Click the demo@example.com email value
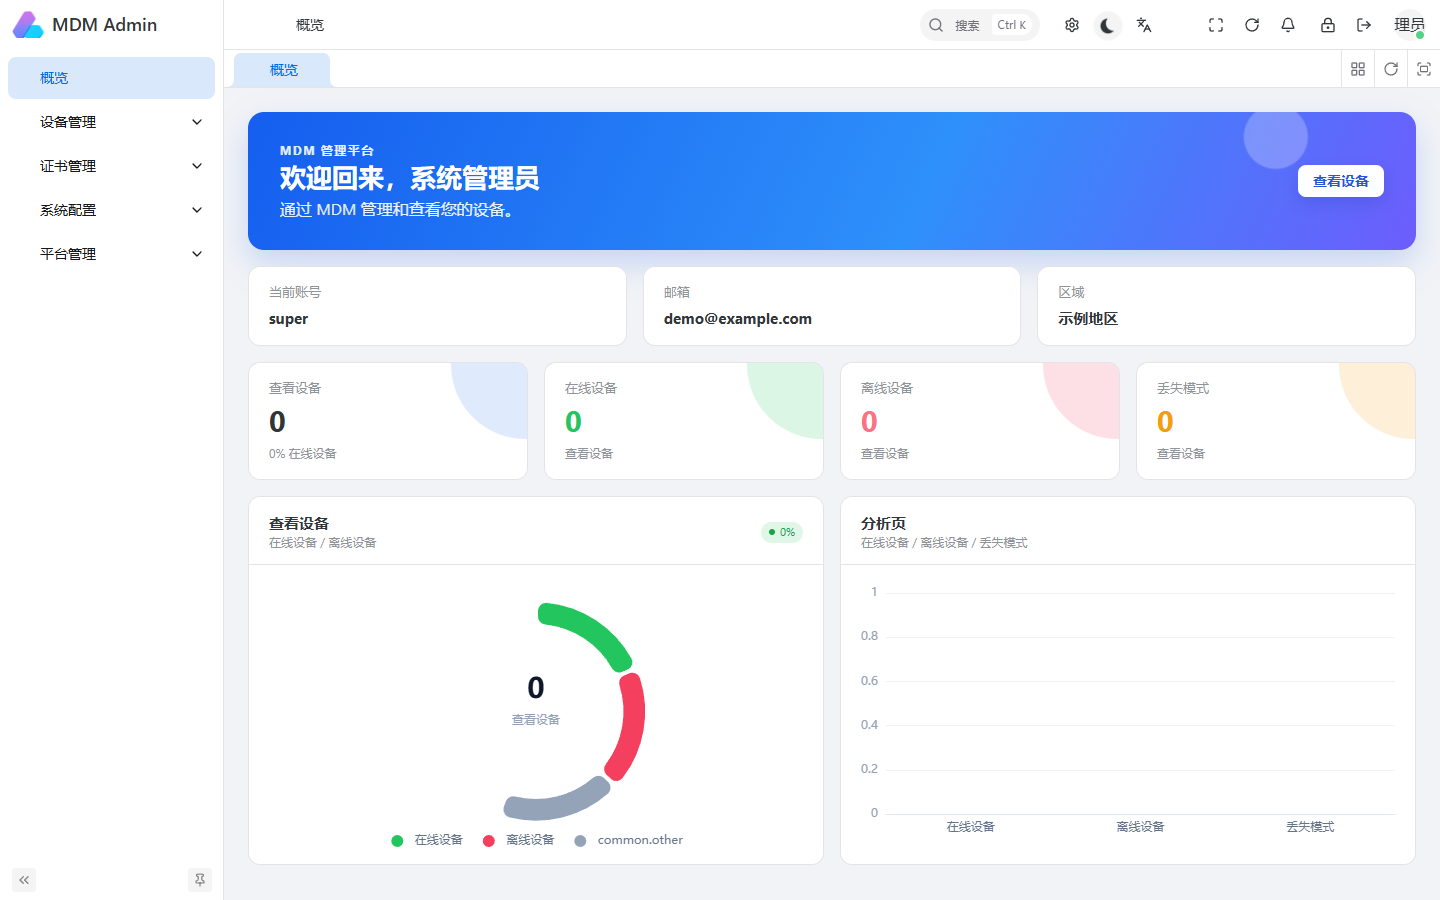This screenshot has width=1440, height=900. pos(738,319)
